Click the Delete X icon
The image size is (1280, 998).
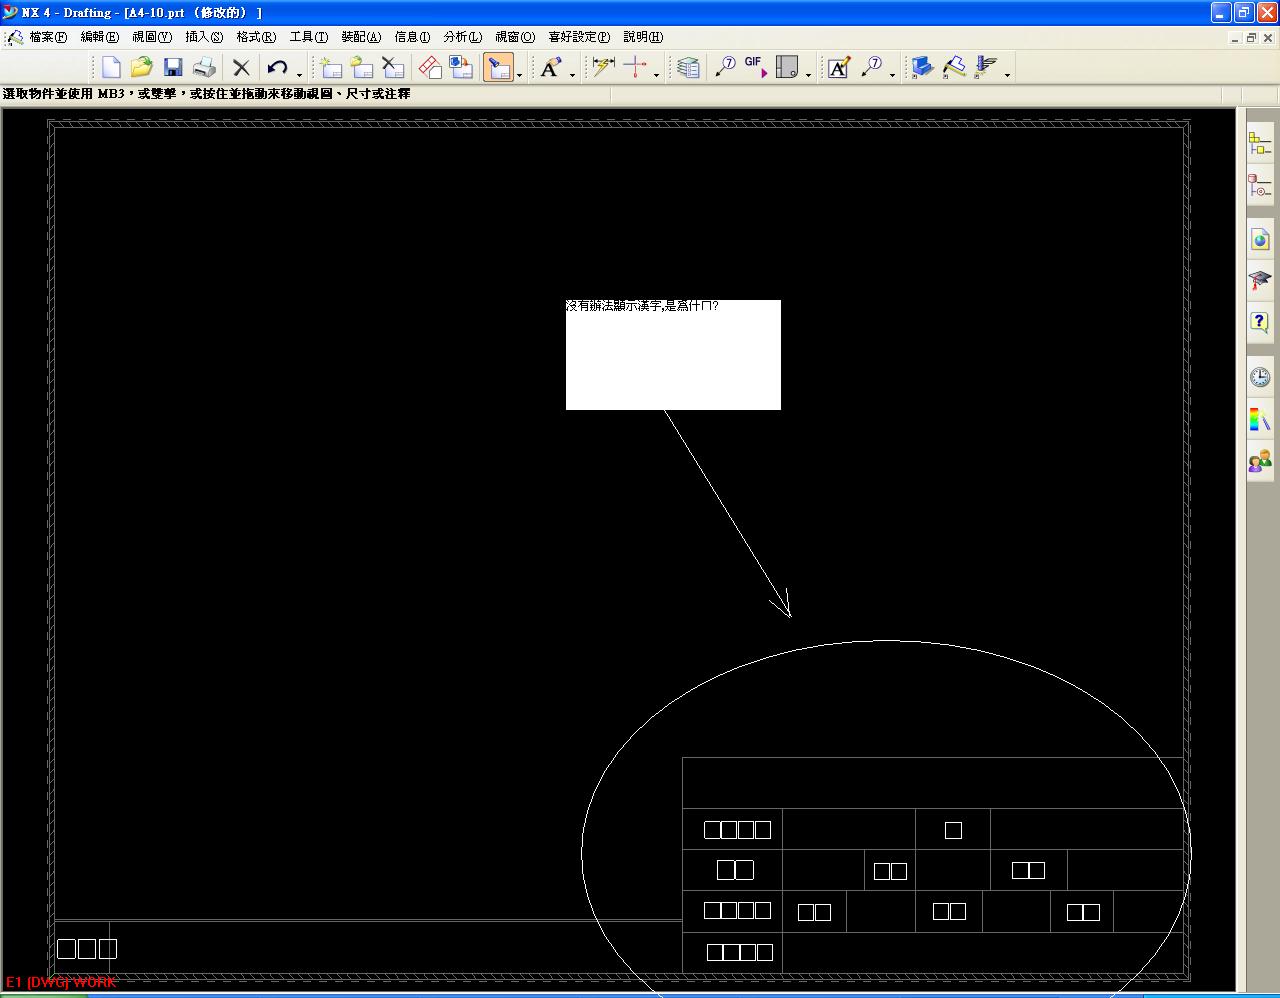tap(241, 67)
